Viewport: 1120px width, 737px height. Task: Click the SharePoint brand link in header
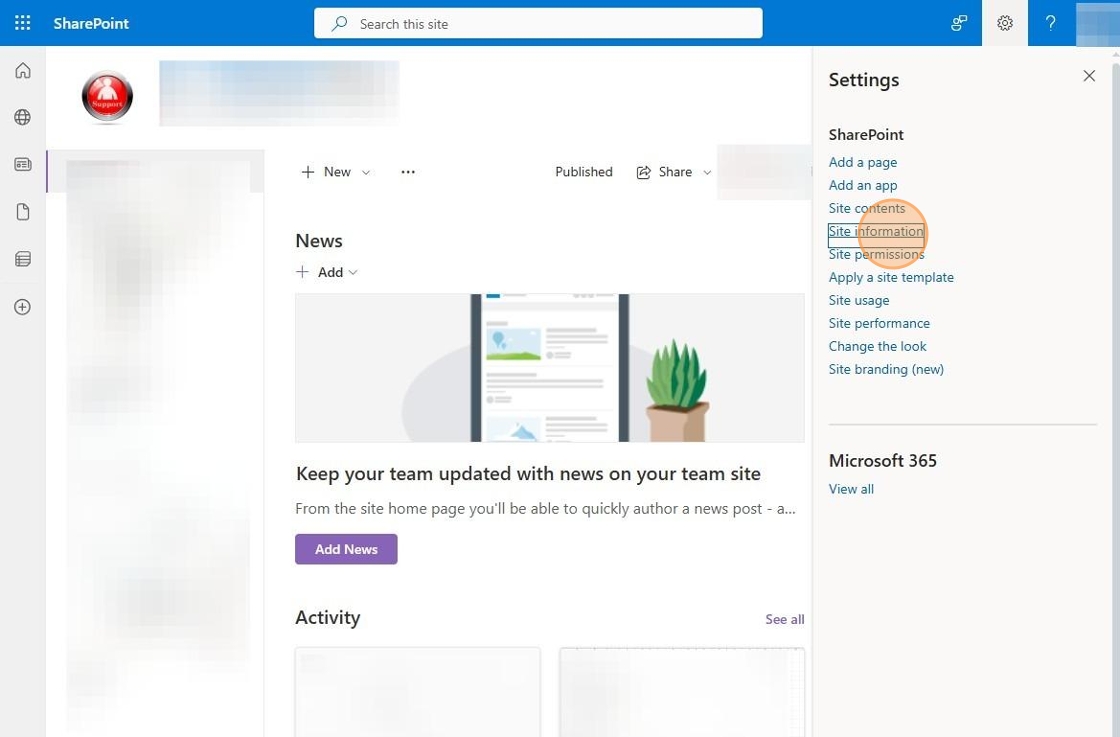pos(91,23)
